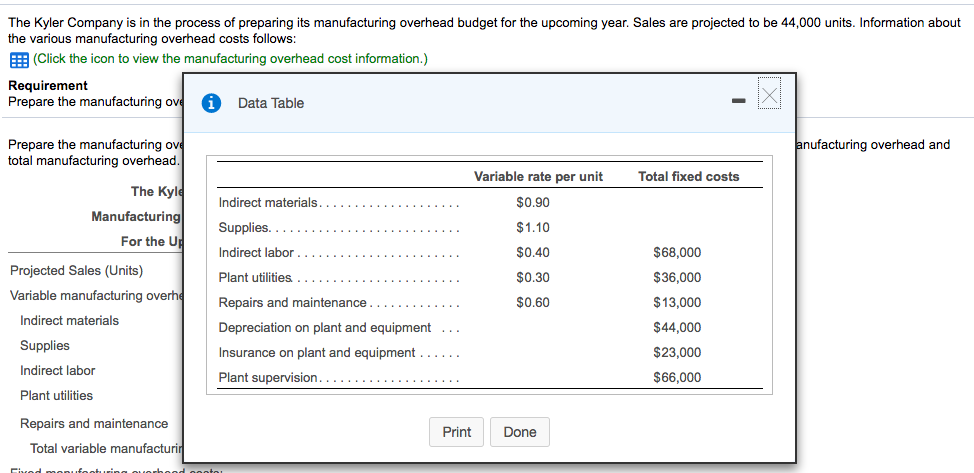Click the Print button
This screenshot has width=974, height=473.
click(x=457, y=432)
